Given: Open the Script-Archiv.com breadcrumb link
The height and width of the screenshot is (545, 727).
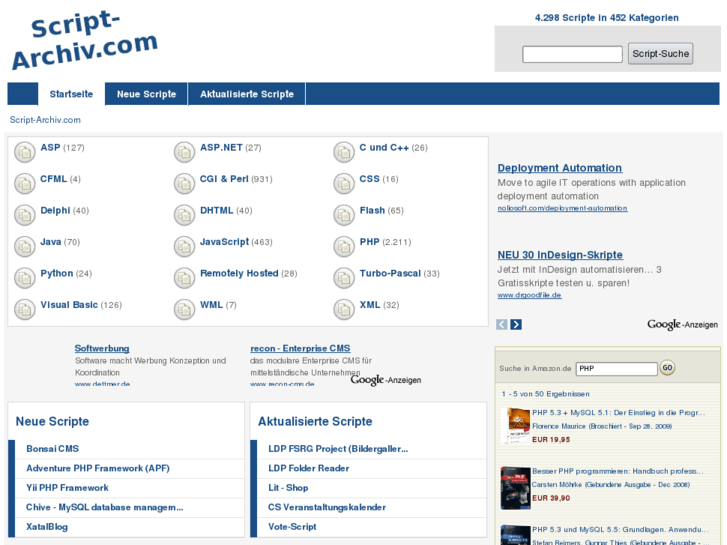Looking at the screenshot, I should tap(45, 120).
